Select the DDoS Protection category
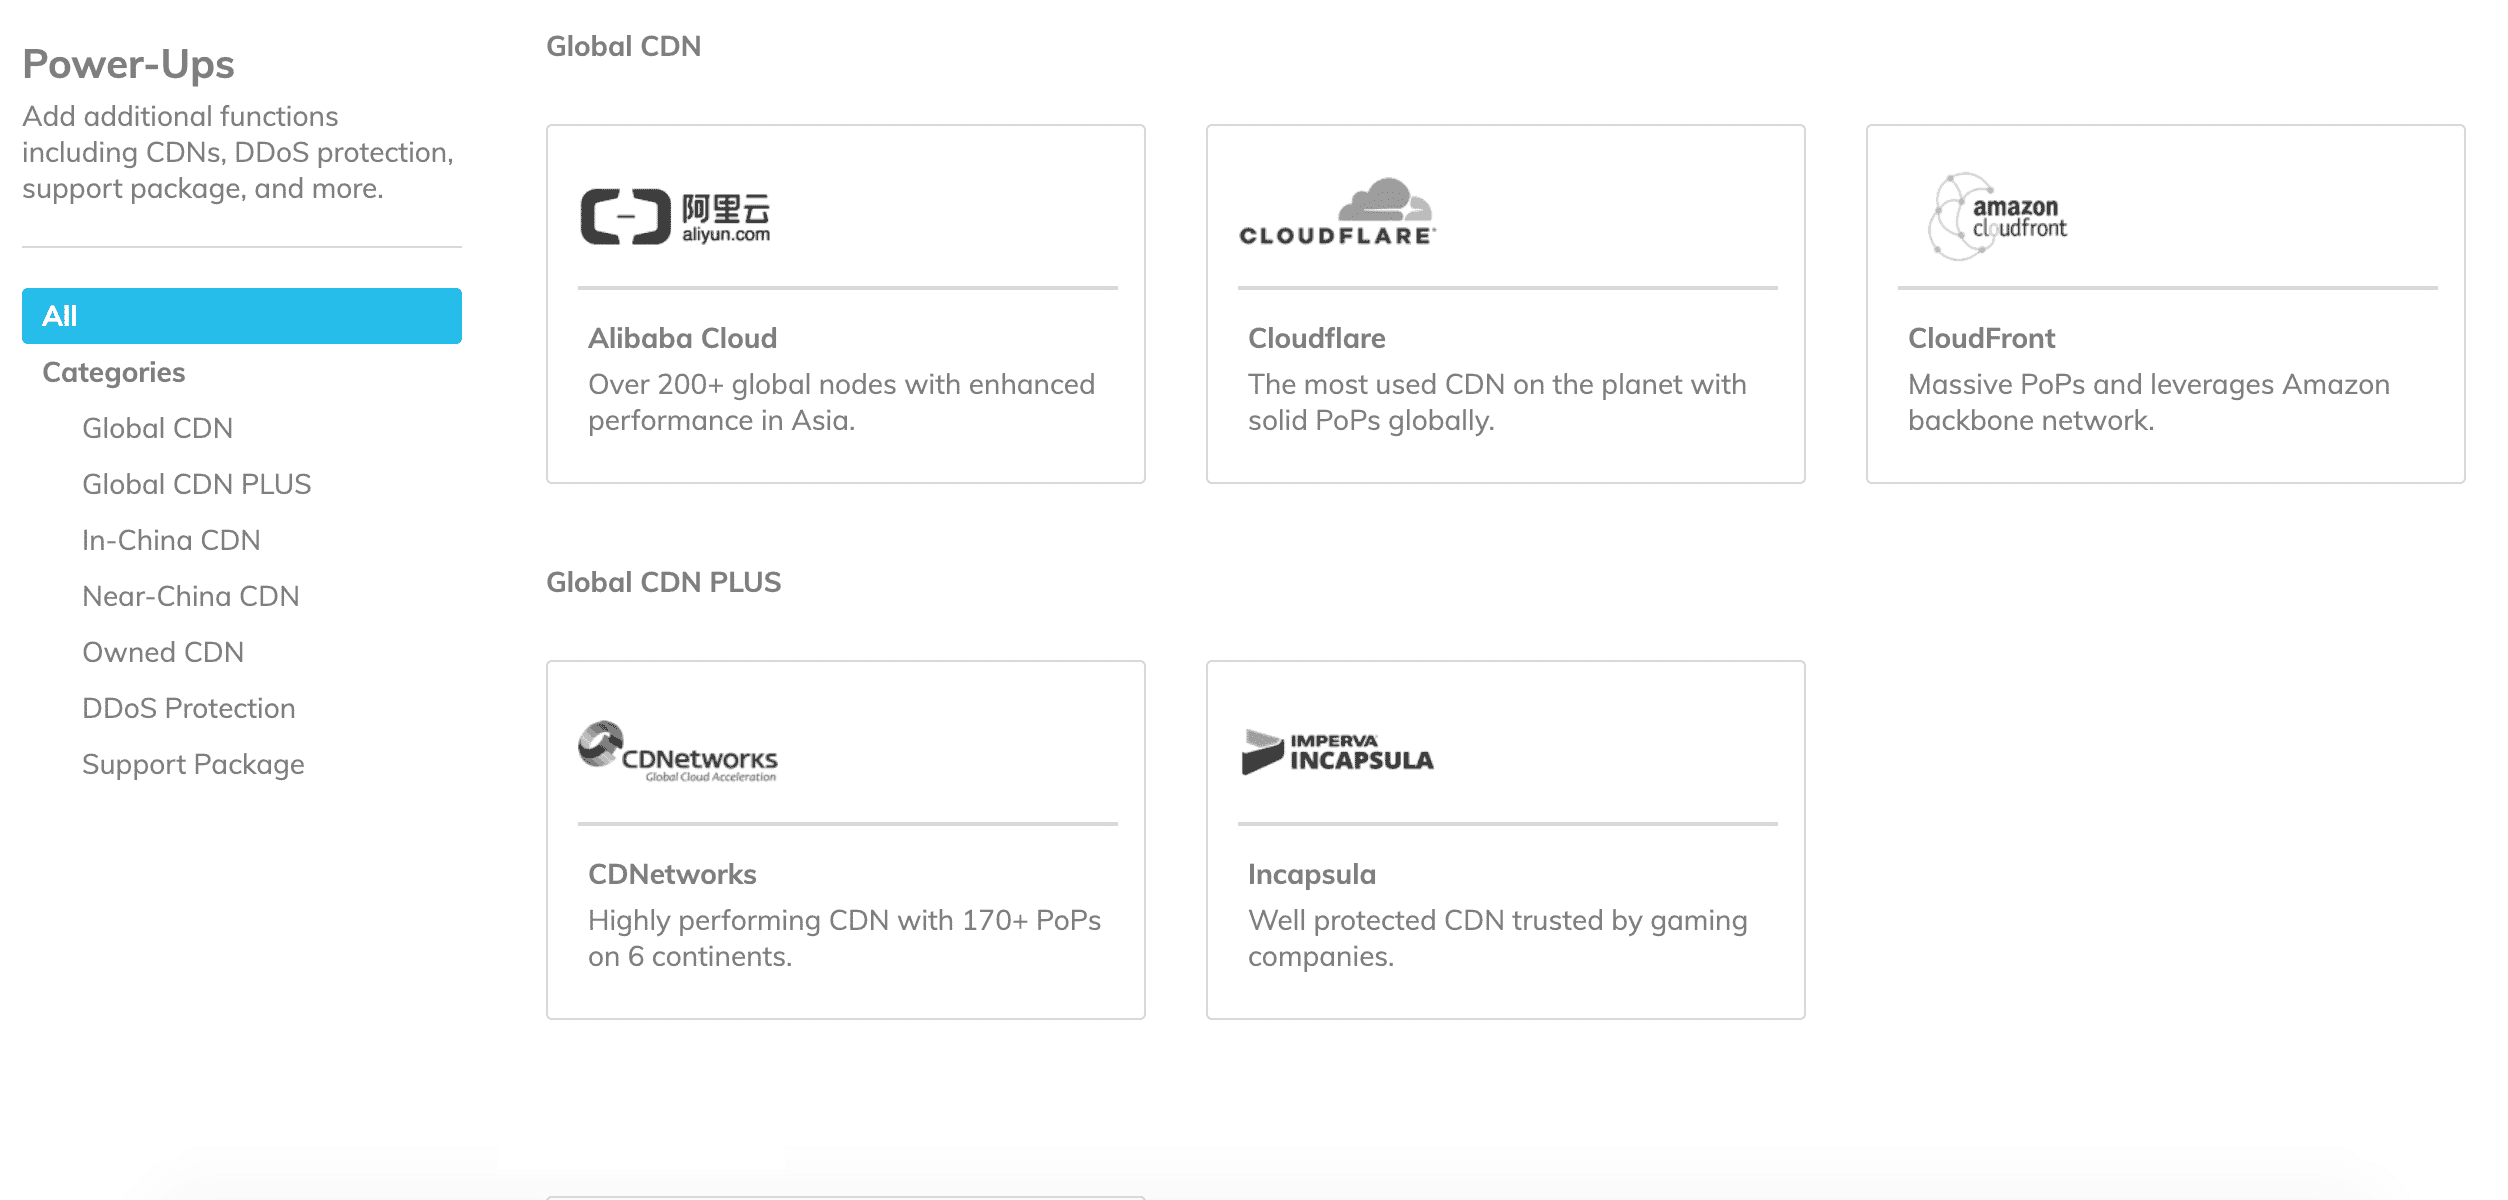Screen dimensions: 2508x1200 [188, 708]
